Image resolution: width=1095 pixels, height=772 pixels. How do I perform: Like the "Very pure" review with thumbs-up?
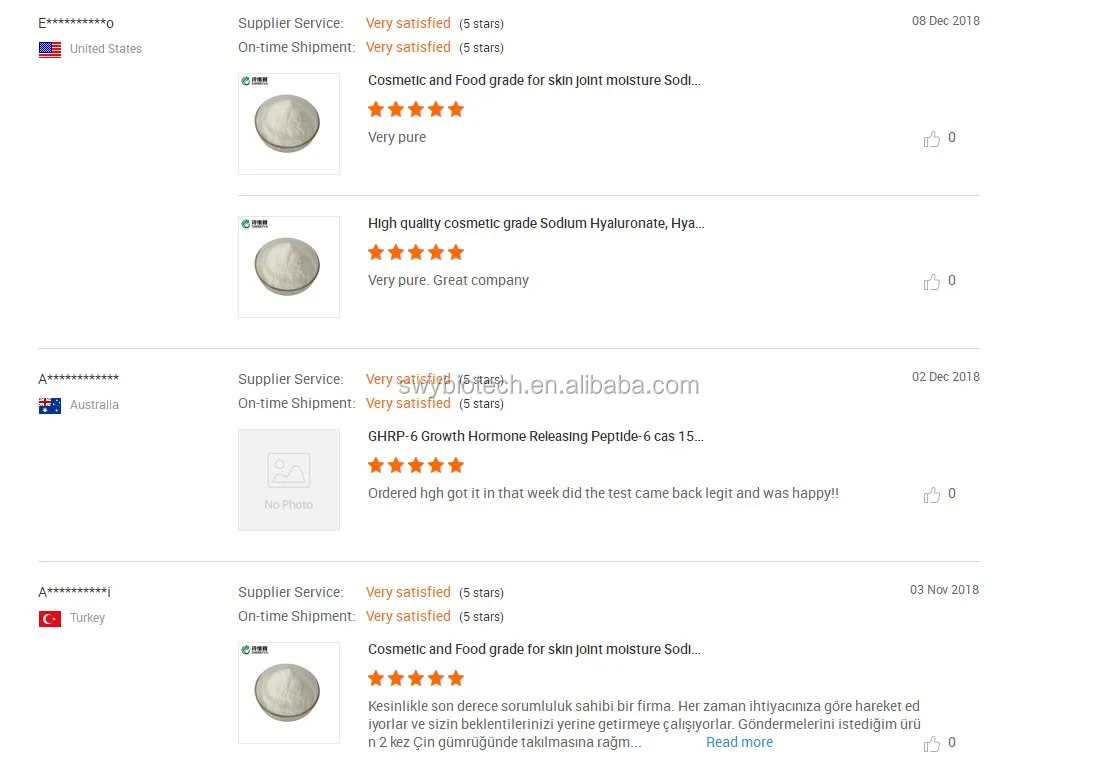(x=932, y=139)
